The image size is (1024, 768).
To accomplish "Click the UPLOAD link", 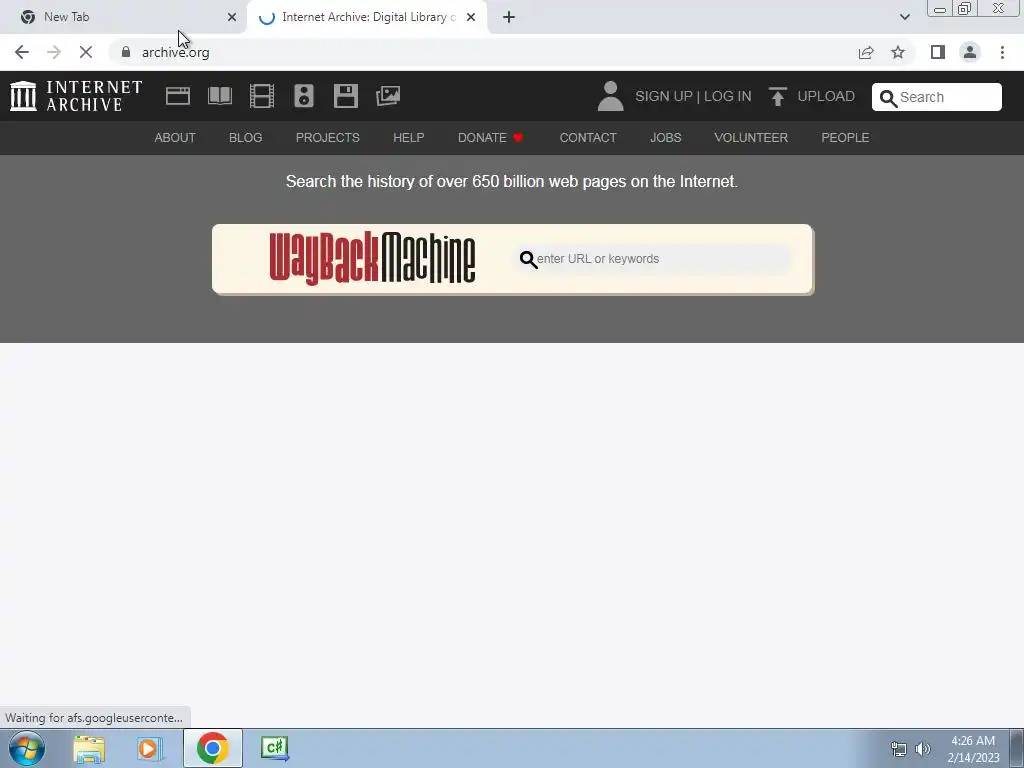I will coord(826,96).
